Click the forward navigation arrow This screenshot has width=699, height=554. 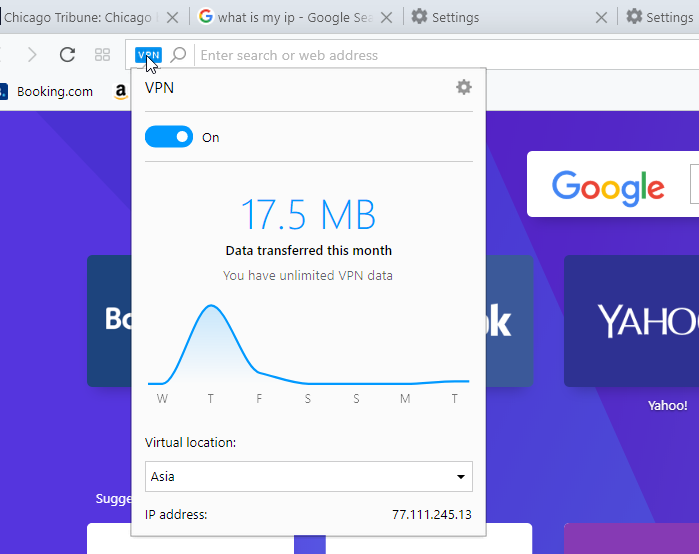pos(32,55)
